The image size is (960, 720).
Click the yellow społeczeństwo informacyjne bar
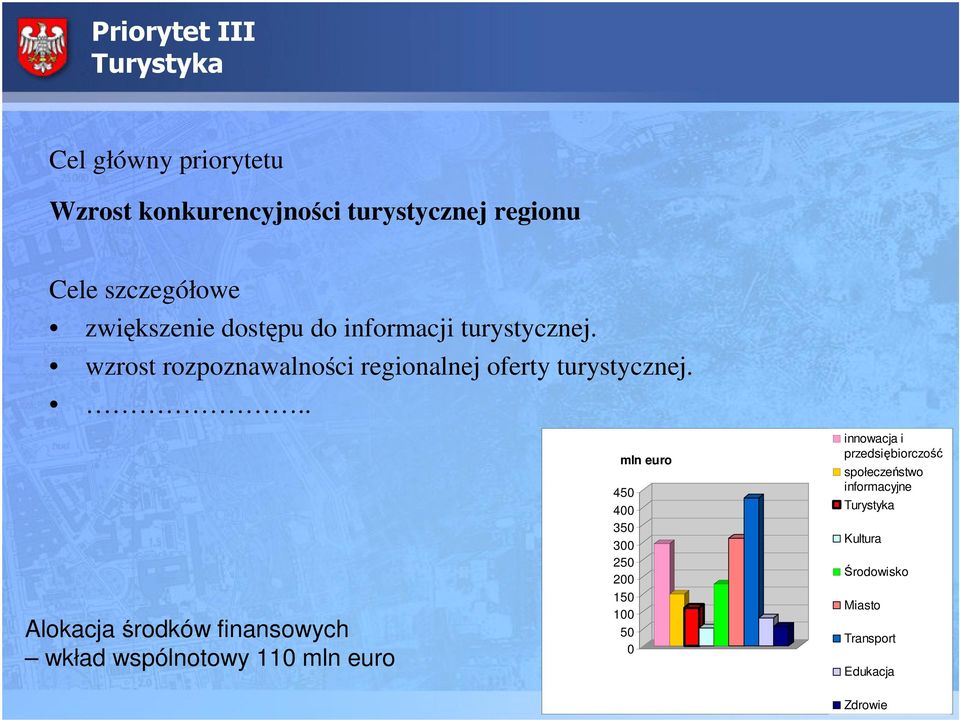coord(678,618)
